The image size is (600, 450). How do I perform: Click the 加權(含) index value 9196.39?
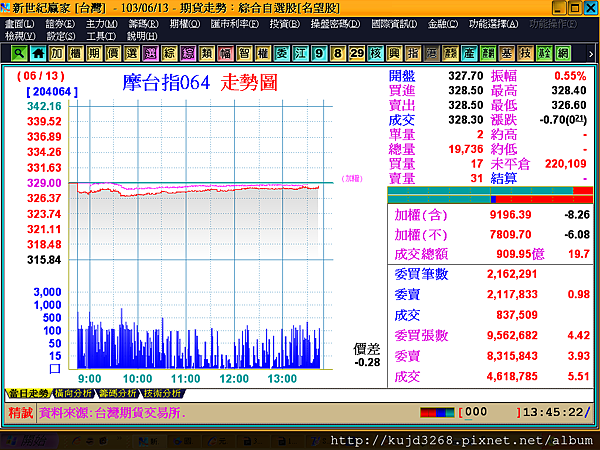click(x=510, y=215)
